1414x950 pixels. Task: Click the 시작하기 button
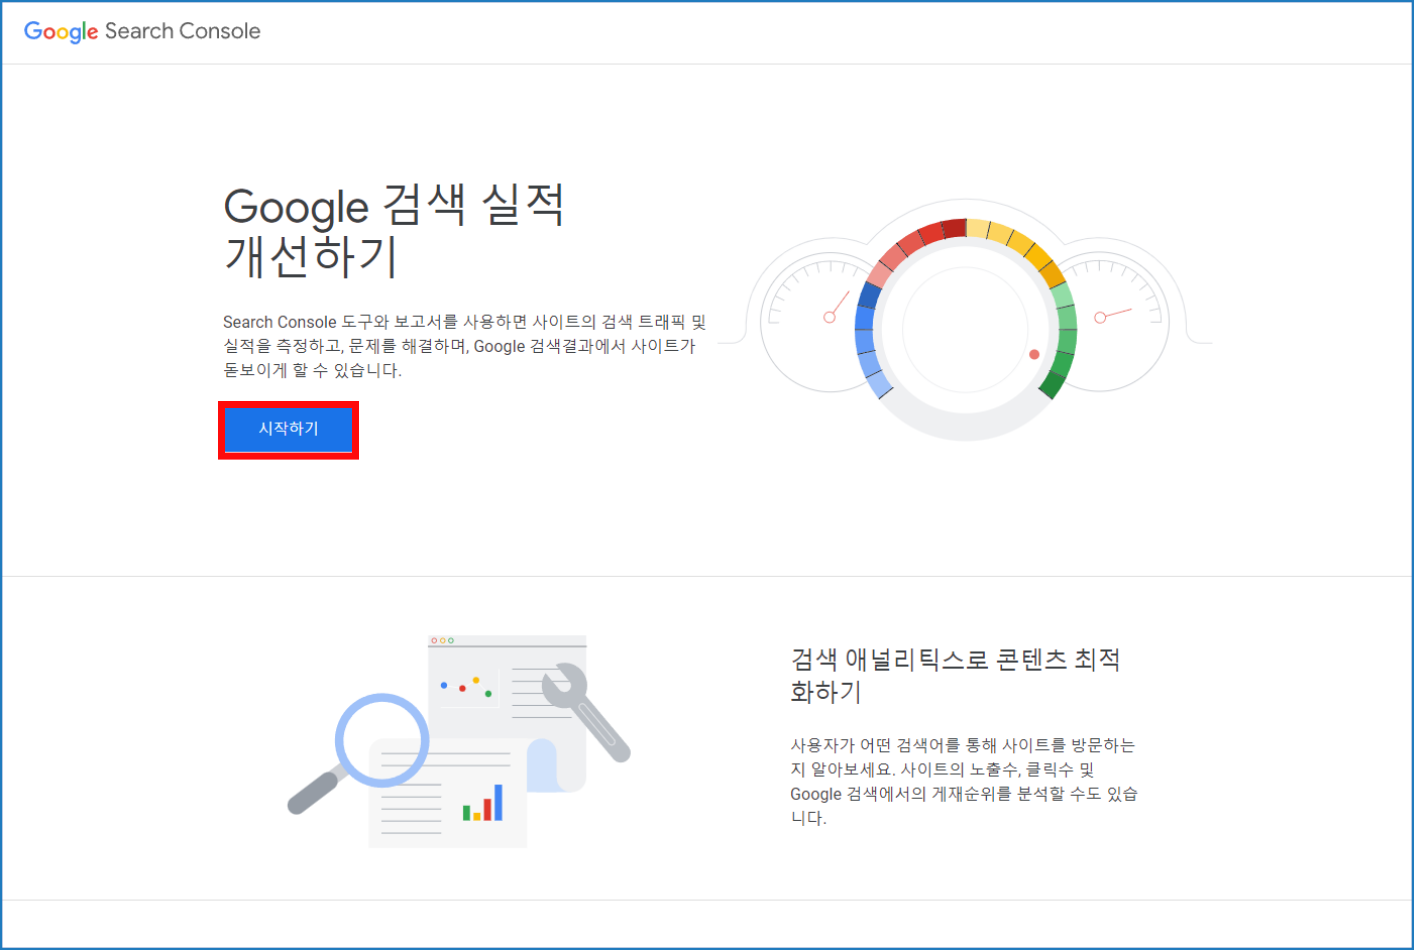pos(288,429)
